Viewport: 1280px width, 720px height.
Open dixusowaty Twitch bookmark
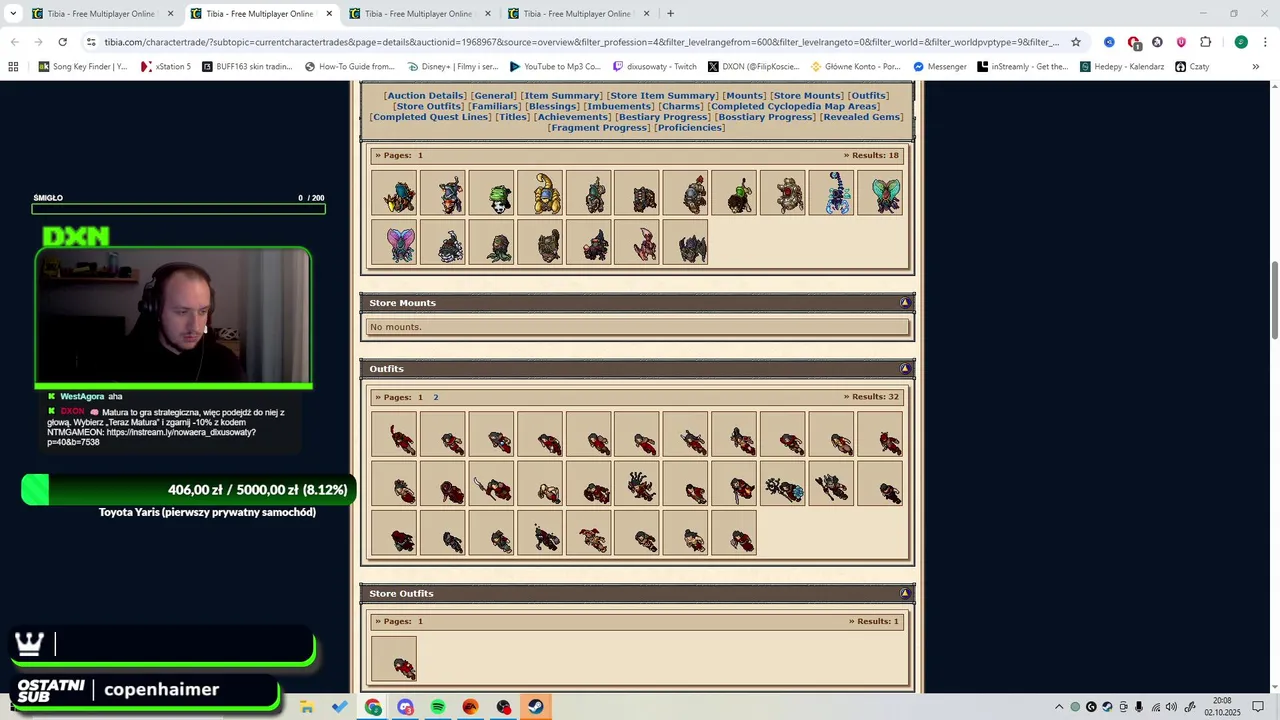(654, 67)
